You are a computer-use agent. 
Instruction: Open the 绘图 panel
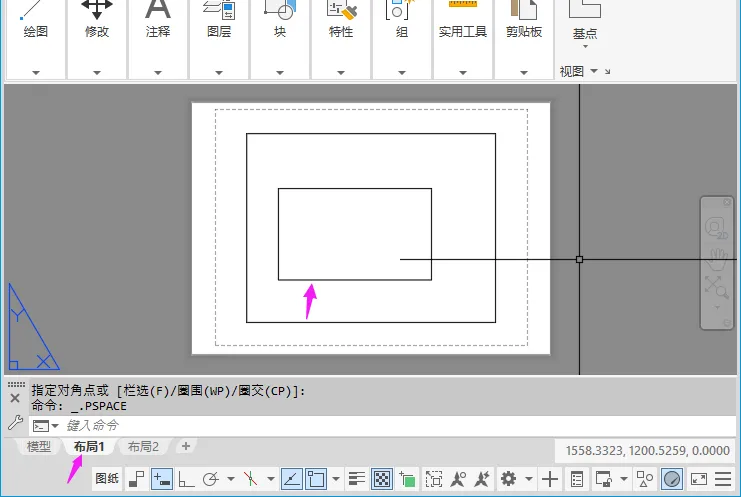click(x=36, y=32)
